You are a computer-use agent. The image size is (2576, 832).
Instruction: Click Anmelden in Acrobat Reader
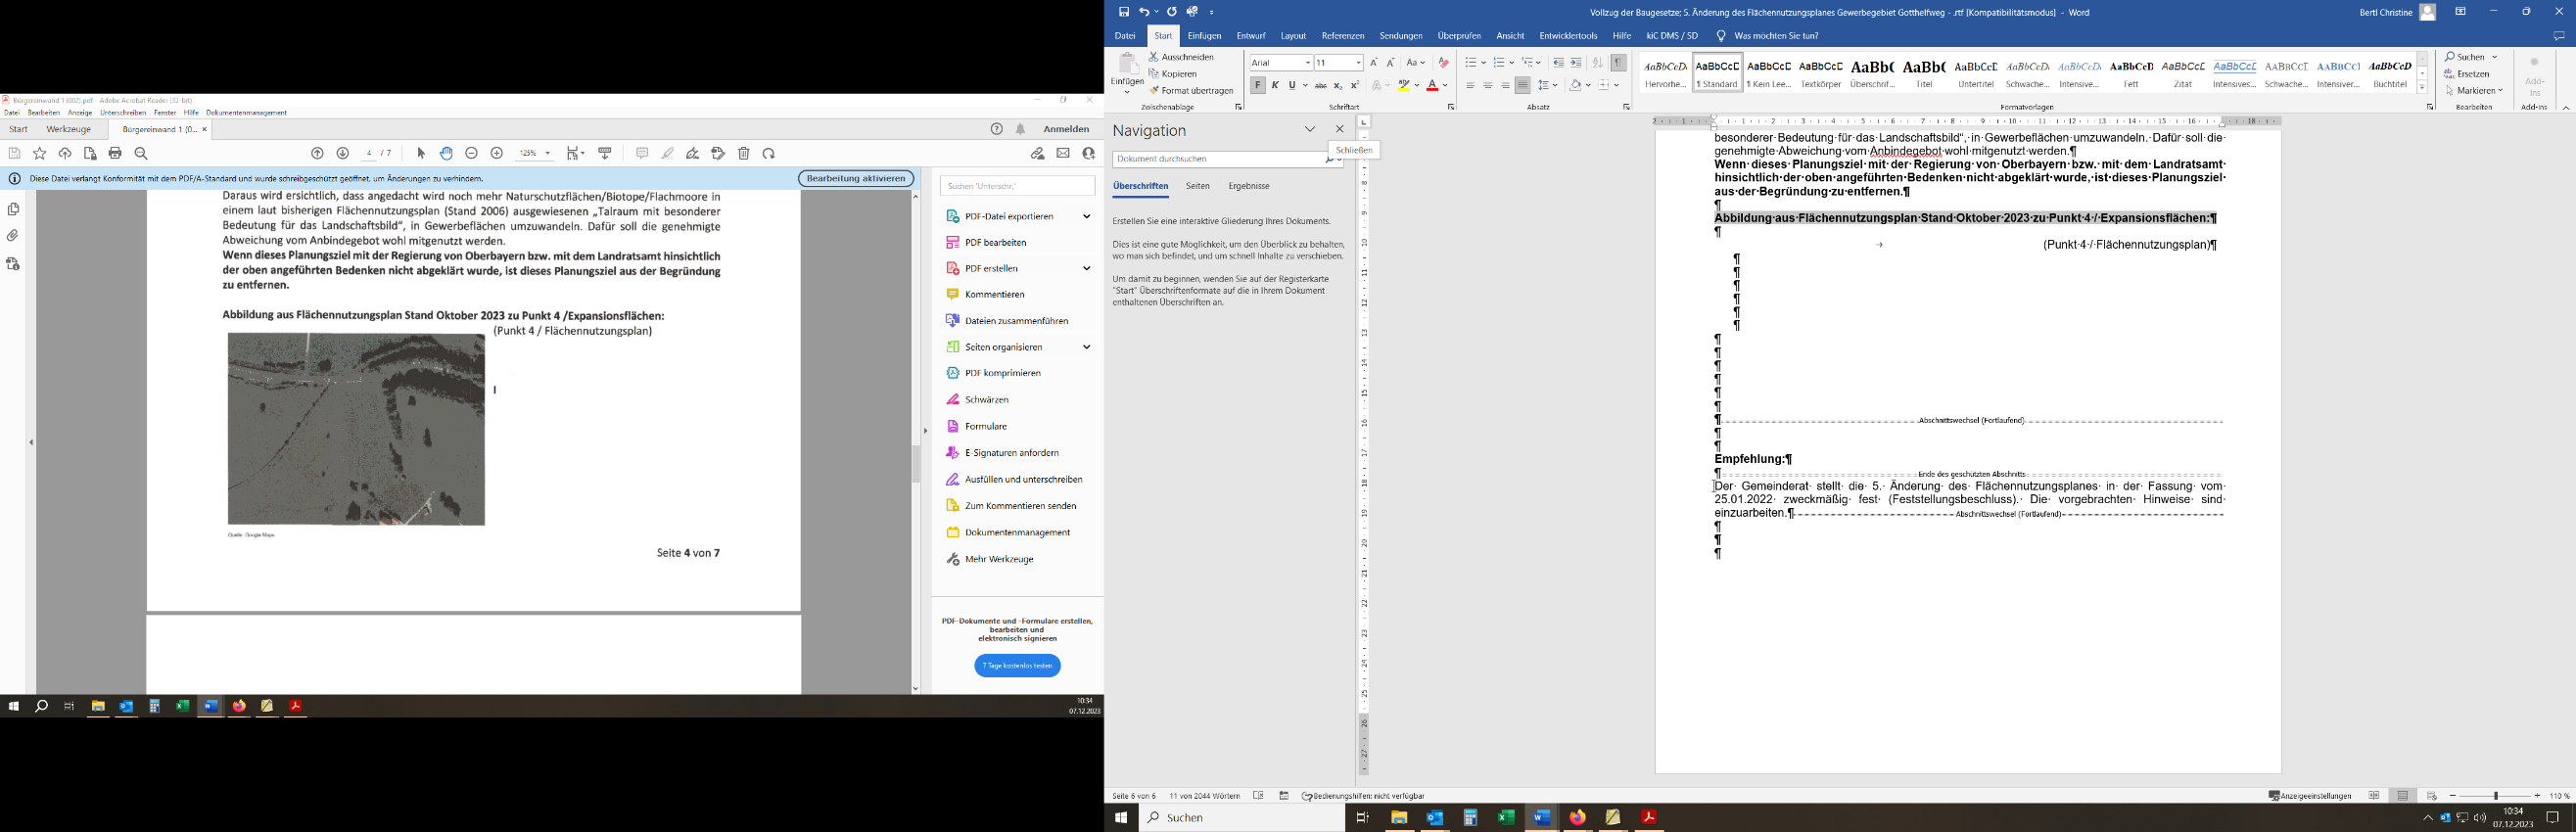coord(1066,129)
